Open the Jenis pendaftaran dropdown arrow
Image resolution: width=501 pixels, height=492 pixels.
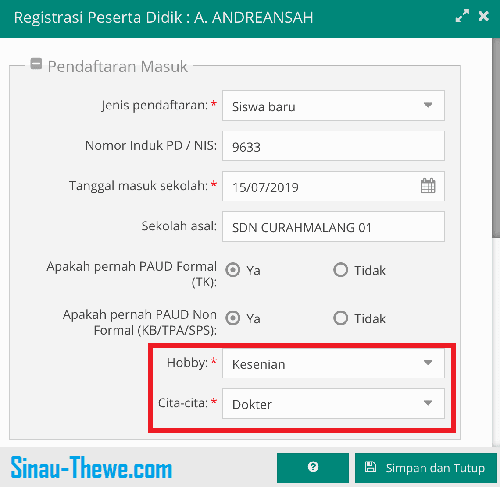pyautogui.click(x=428, y=105)
